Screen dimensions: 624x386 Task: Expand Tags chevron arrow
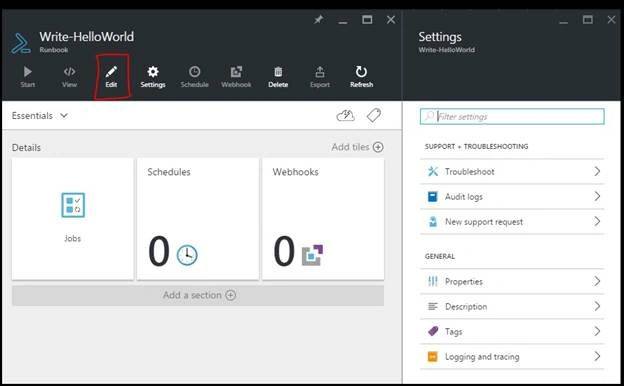pos(597,331)
